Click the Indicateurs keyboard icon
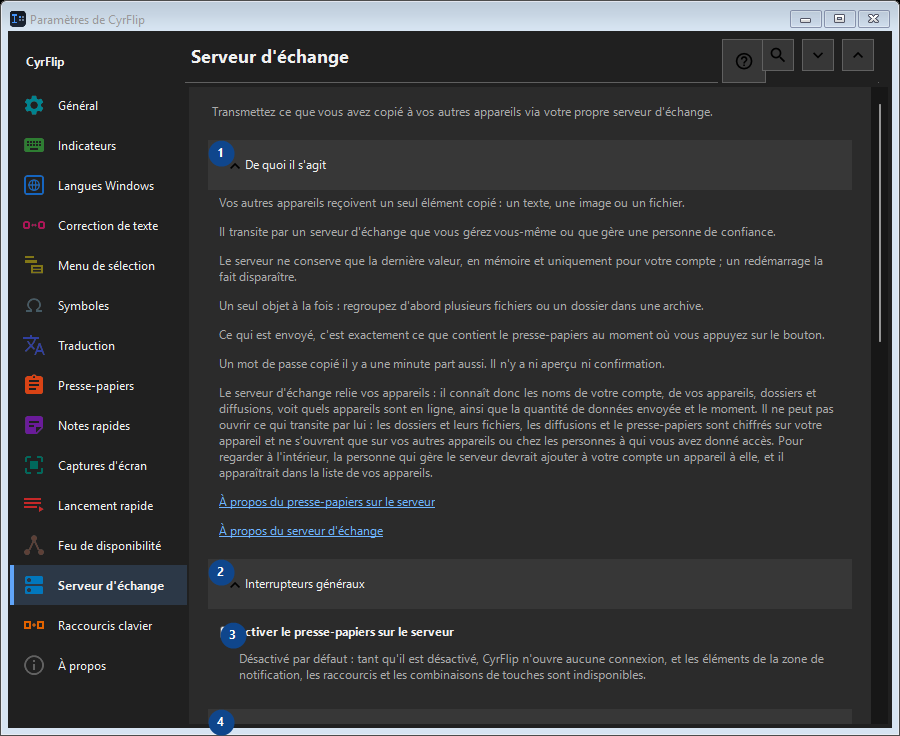 (34, 146)
